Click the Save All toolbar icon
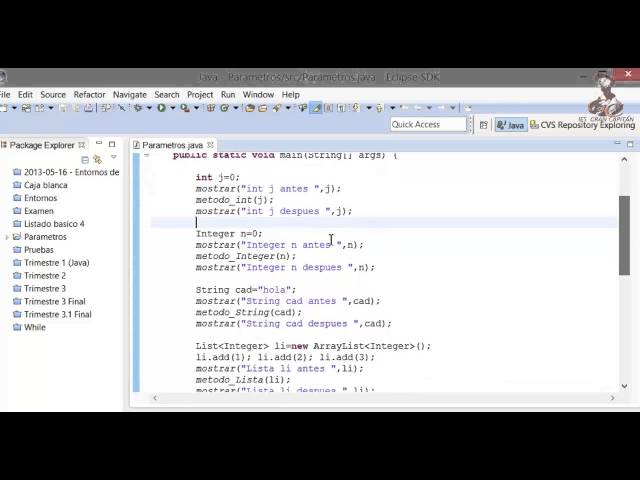 [x=76, y=108]
